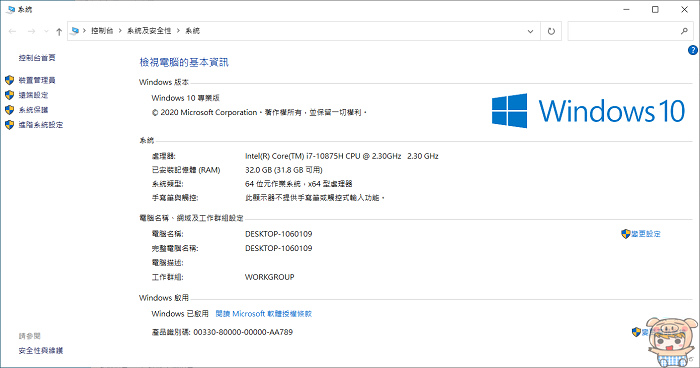Viewport: 700px width, 368px height.
Task: Select 控制台 breadcrumb in address bar
Action: pyautogui.click(x=102, y=31)
